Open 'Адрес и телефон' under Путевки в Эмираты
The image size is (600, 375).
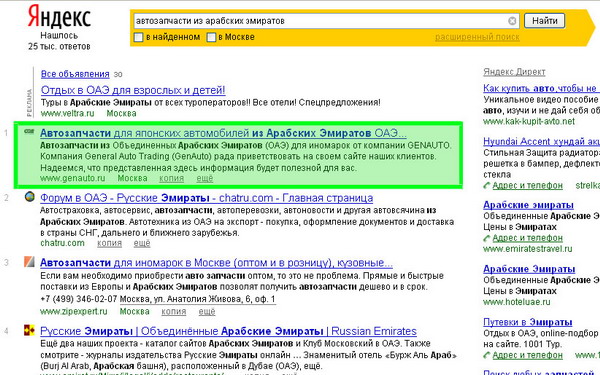pos(527,355)
